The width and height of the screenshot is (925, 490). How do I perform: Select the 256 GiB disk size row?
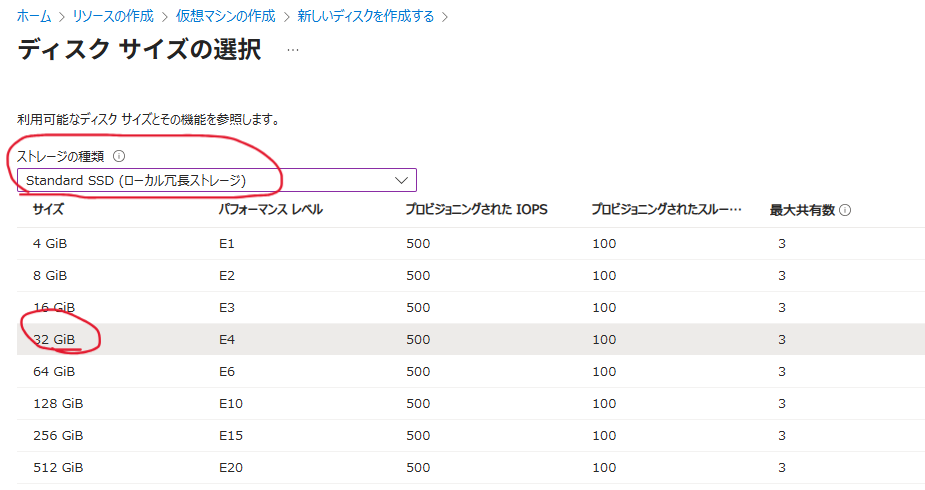(471, 435)
